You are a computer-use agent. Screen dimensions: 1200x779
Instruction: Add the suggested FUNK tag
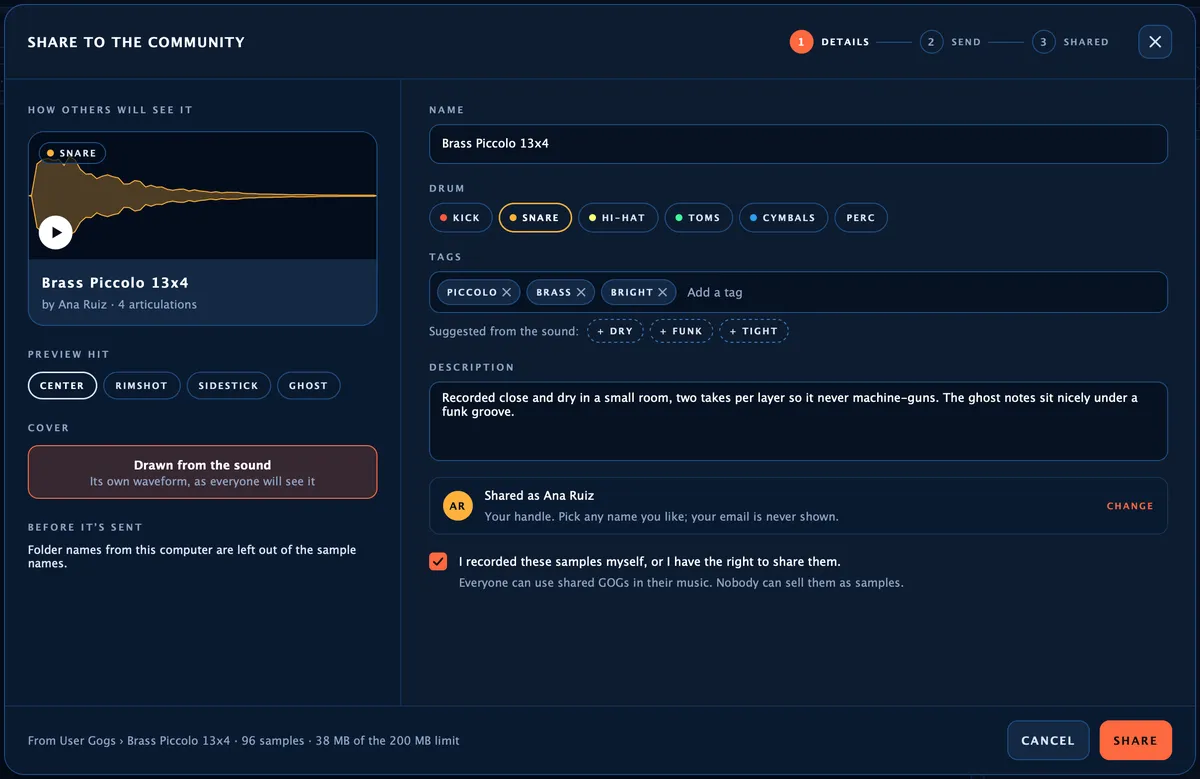(681, 331)
